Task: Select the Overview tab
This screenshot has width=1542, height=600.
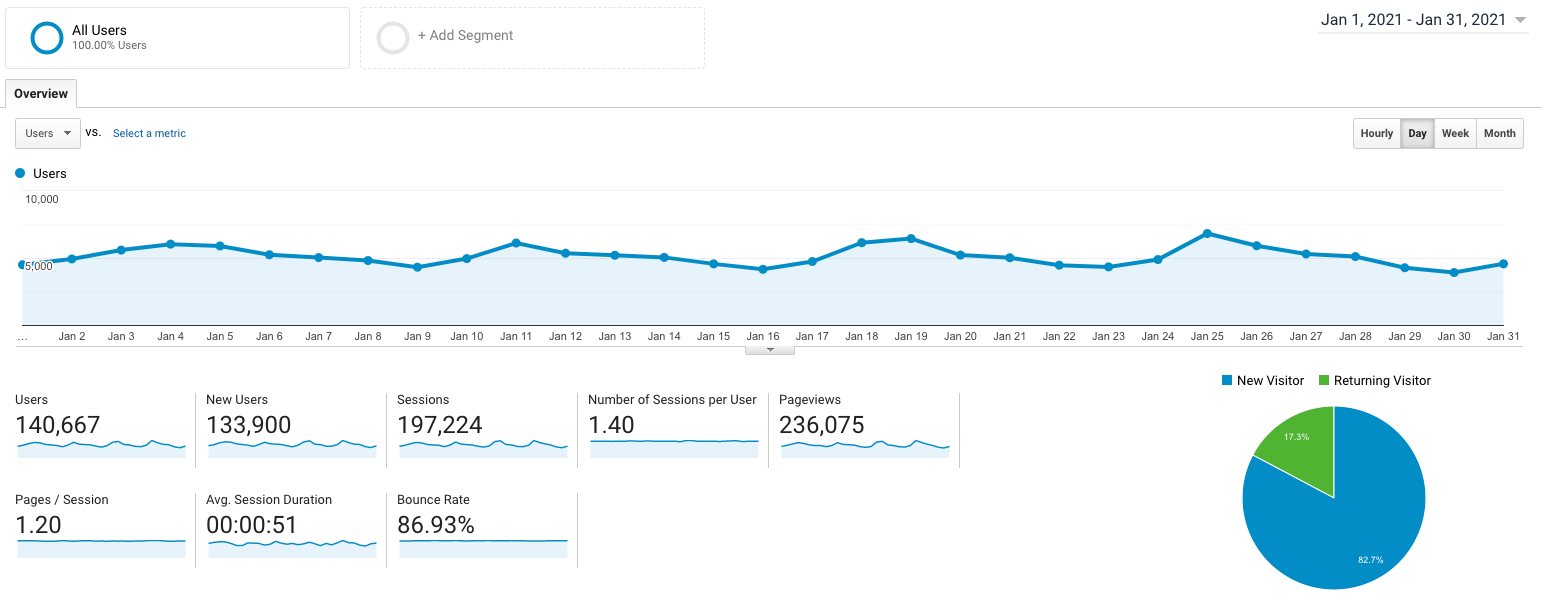Action: pyautogui.click(x=40, y=93)
